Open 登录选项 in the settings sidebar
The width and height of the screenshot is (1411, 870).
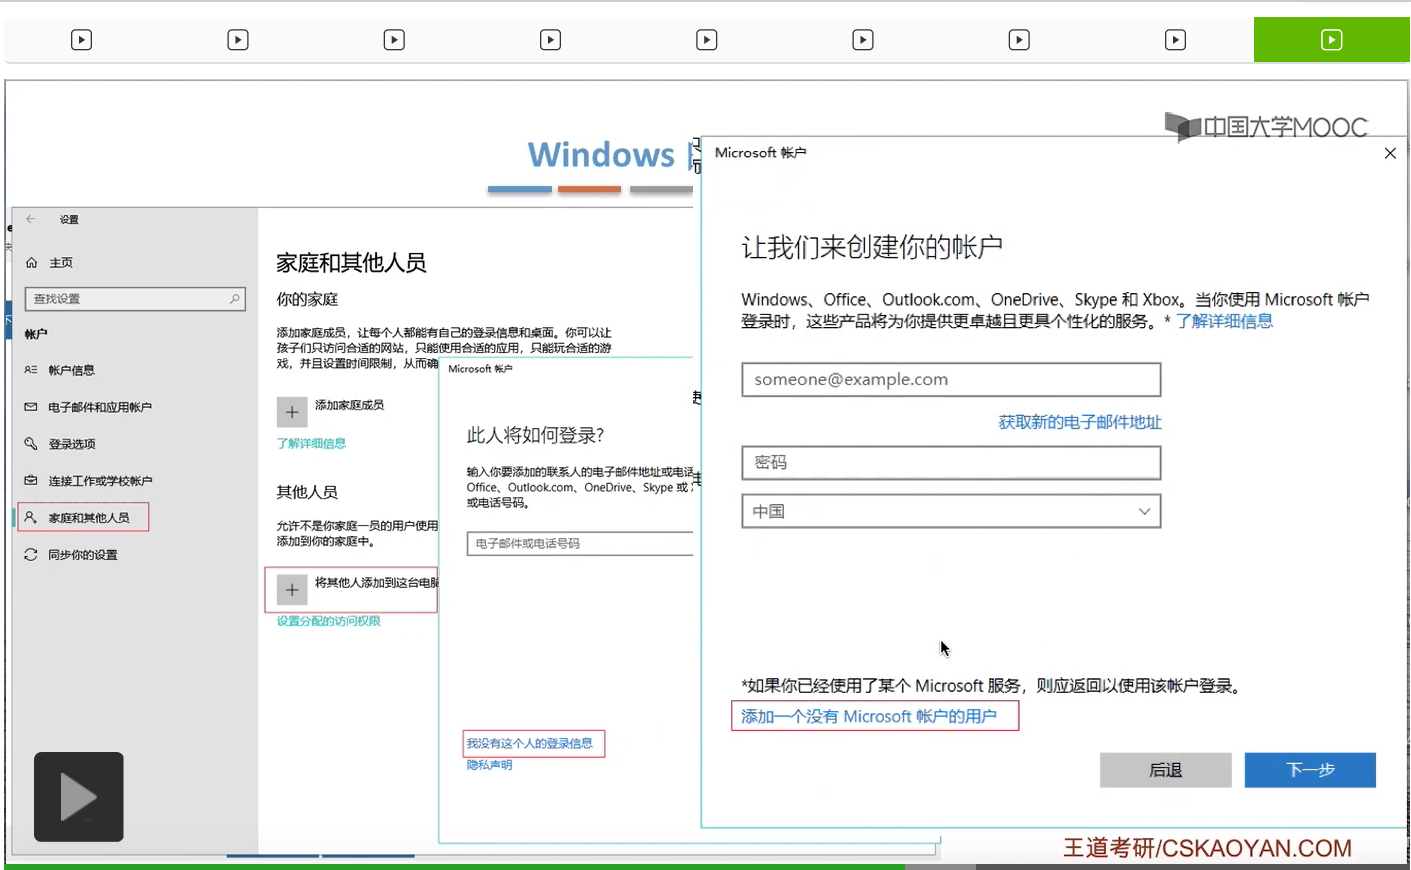click(60, 444)
